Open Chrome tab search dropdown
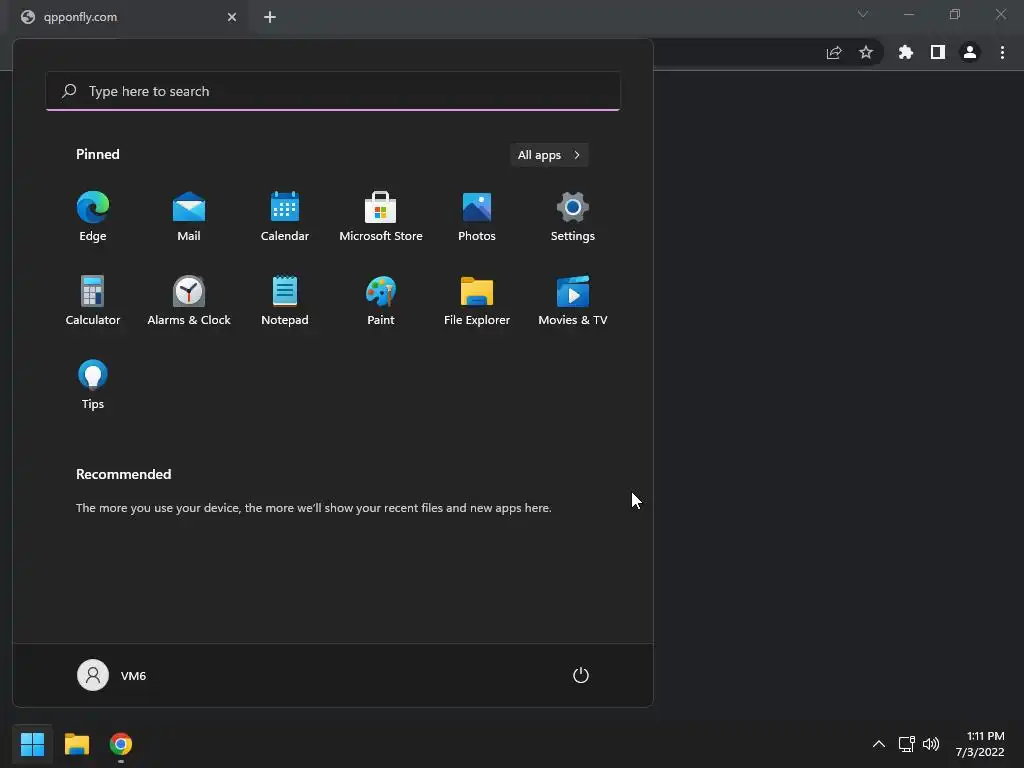Image resolution: width=1024 pixels, height=768 pixels. [x=863, y=14]
